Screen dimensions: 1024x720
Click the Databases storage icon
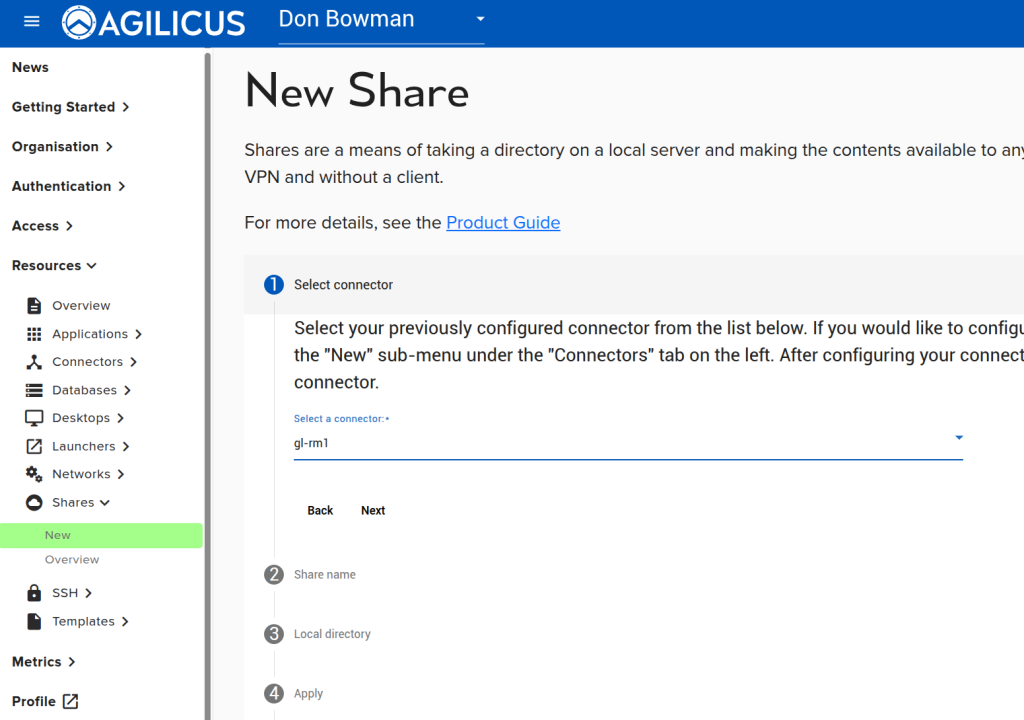coord(34,390)
